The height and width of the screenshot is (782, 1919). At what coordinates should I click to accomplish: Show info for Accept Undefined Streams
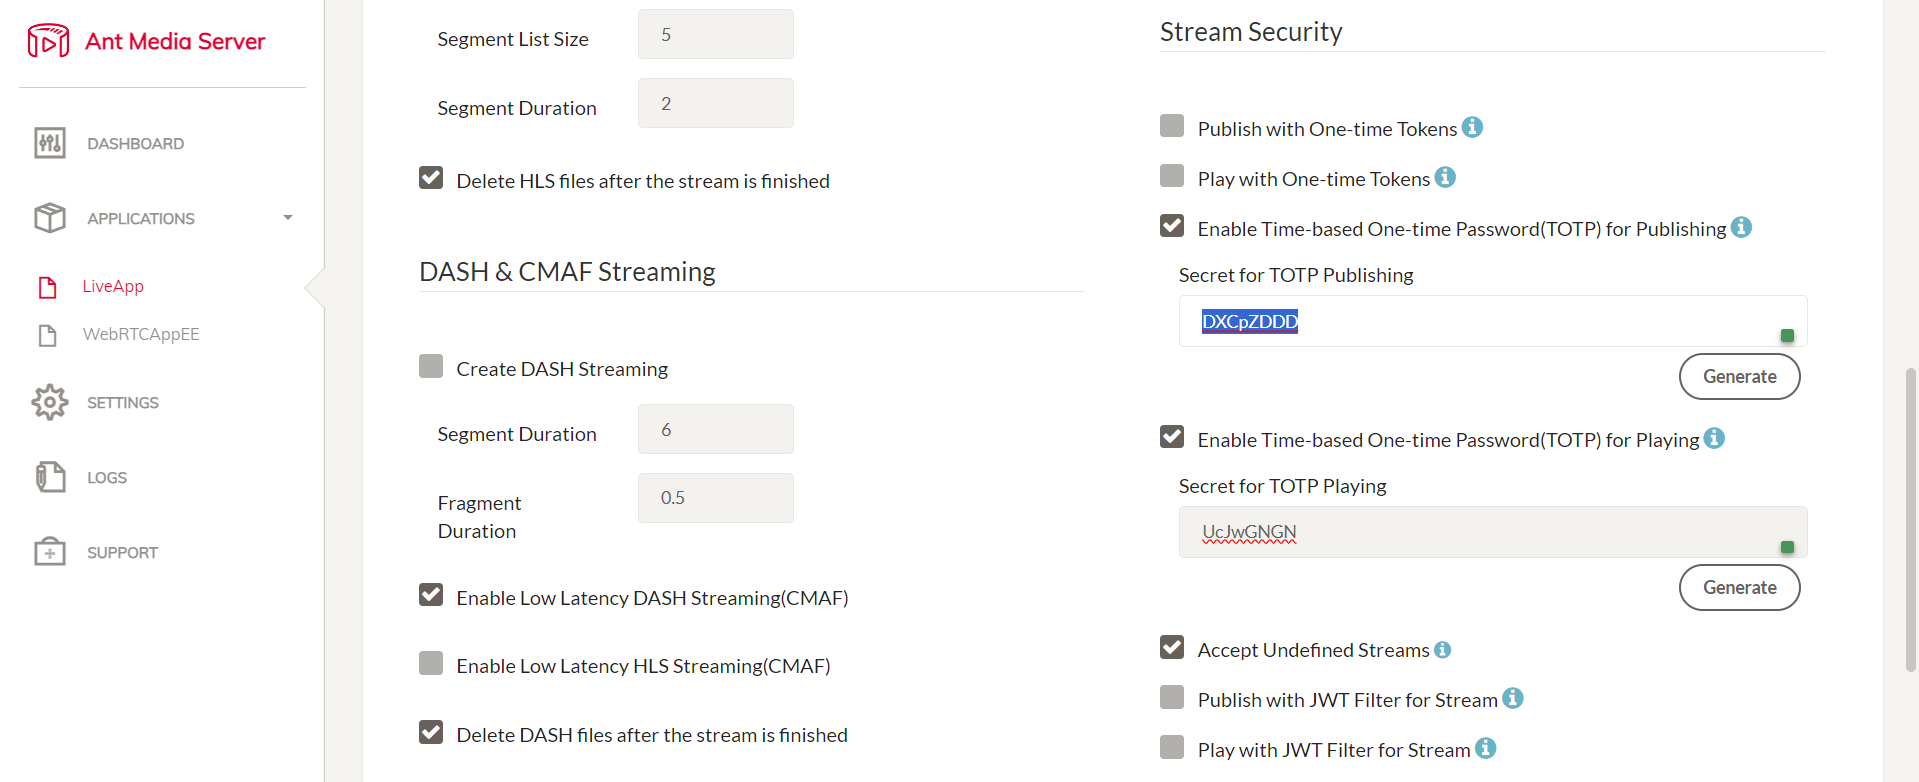(1442, 650)
